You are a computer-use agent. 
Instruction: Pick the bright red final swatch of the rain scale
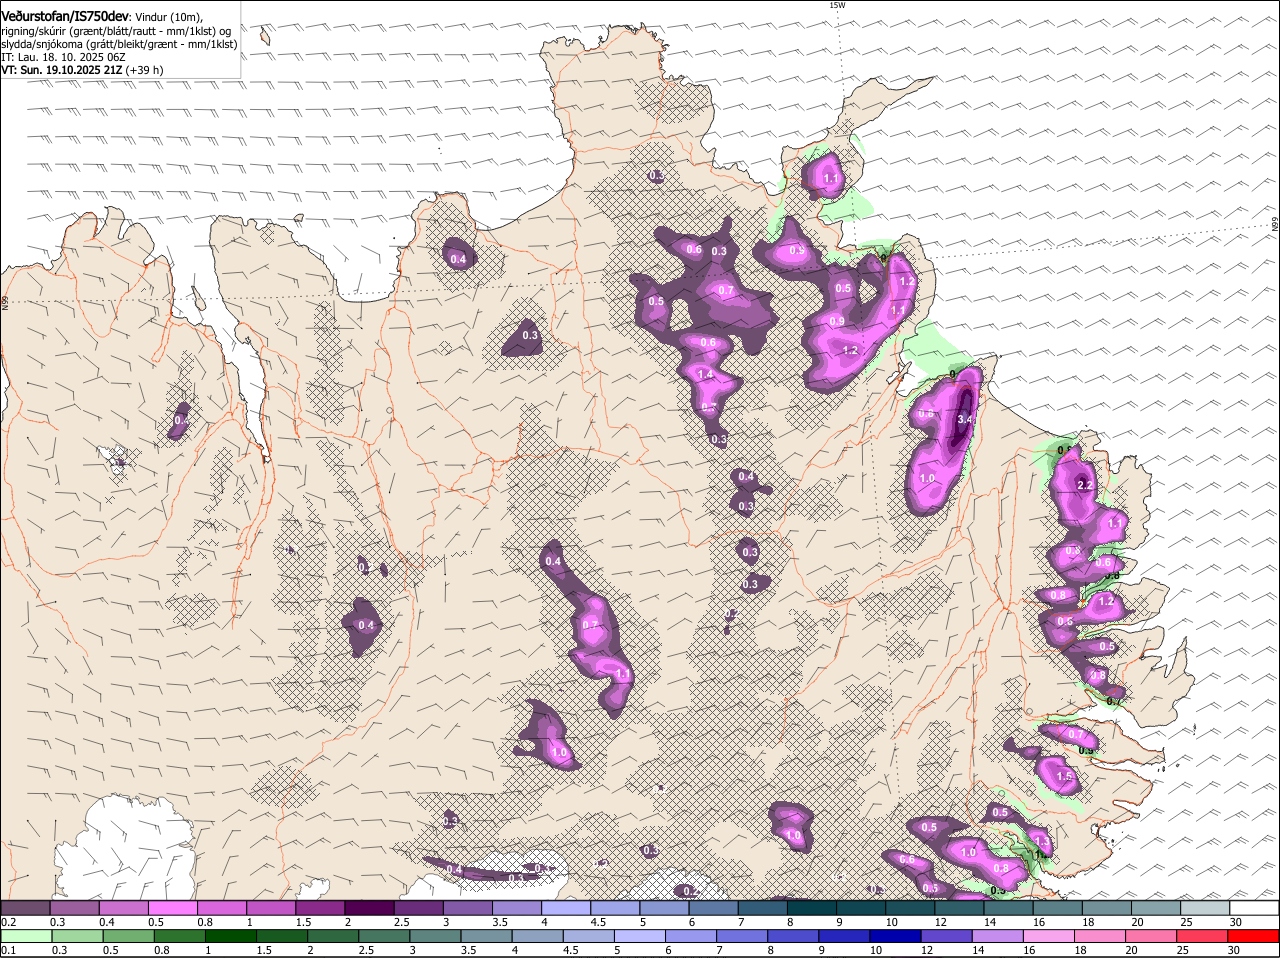(x=1255, y=936)
